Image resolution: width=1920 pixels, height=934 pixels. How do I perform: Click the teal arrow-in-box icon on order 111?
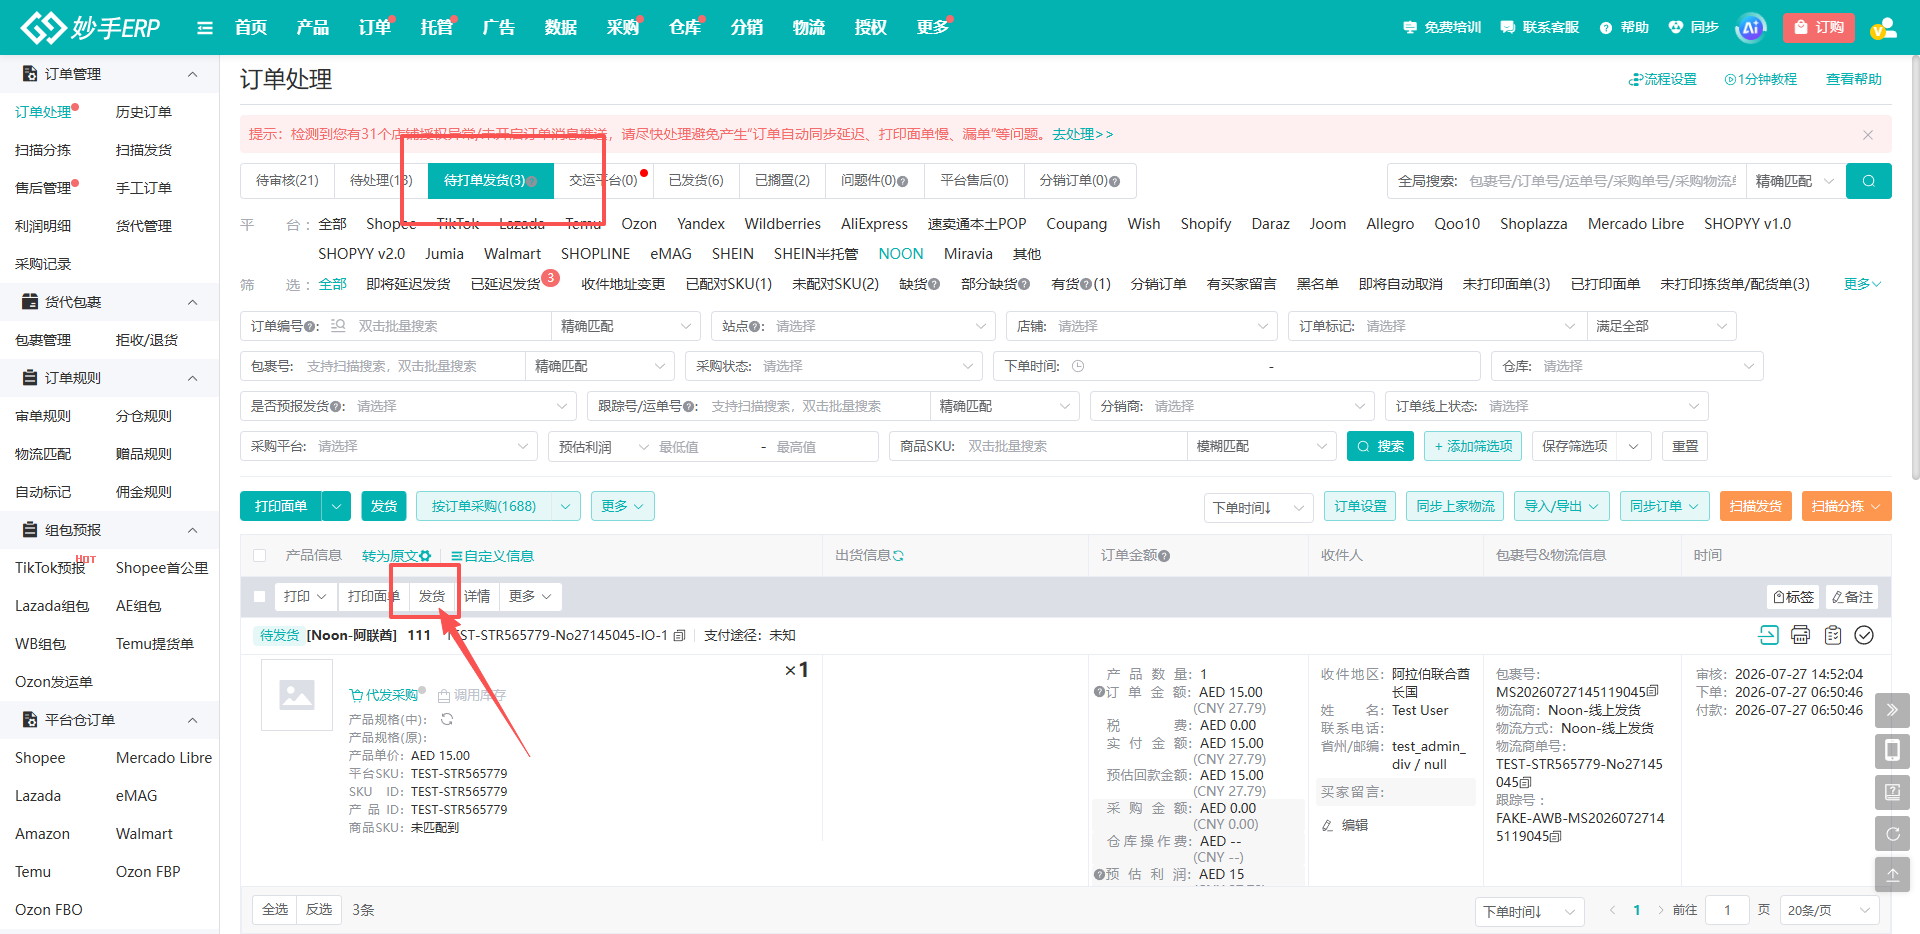coord(1768,635)
